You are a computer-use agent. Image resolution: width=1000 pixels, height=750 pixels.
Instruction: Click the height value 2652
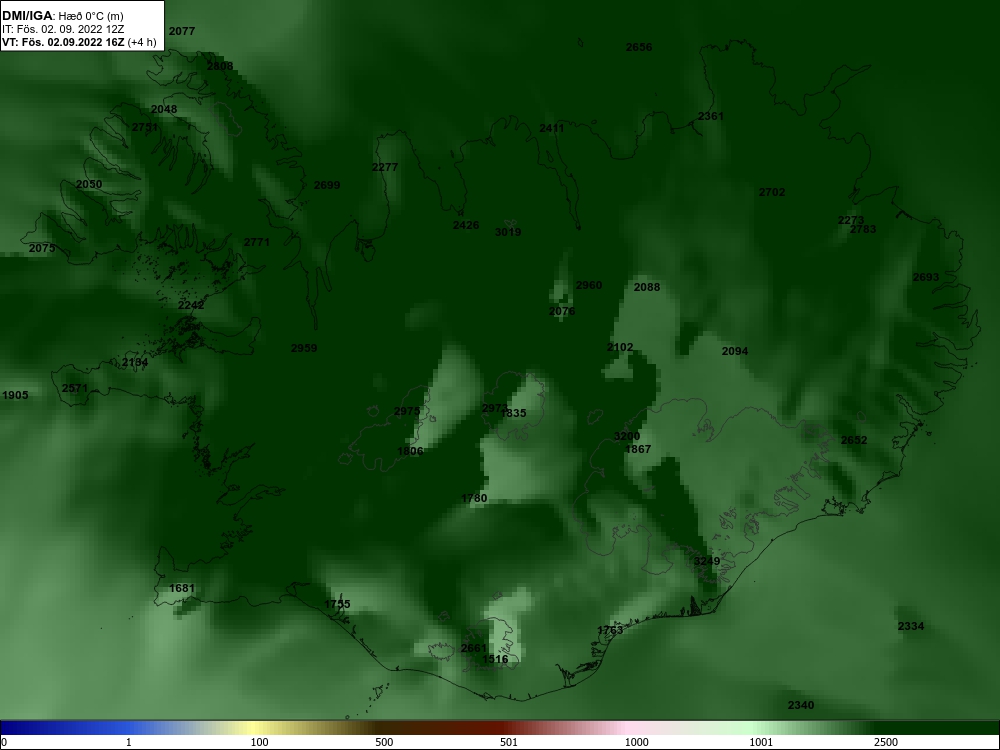coord(854,440)
